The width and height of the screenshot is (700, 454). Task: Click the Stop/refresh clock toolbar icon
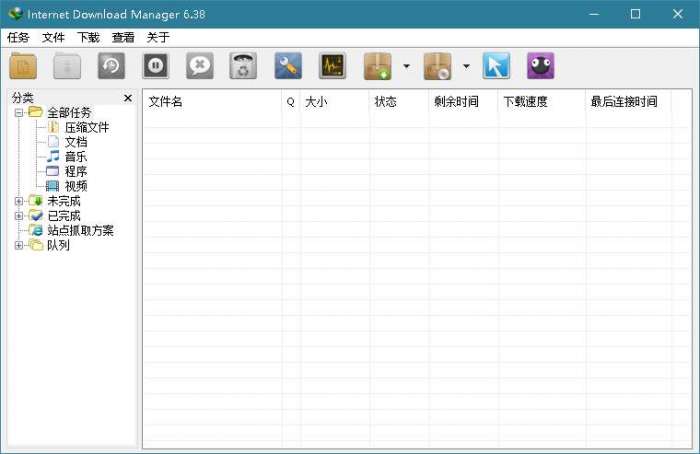111,66
